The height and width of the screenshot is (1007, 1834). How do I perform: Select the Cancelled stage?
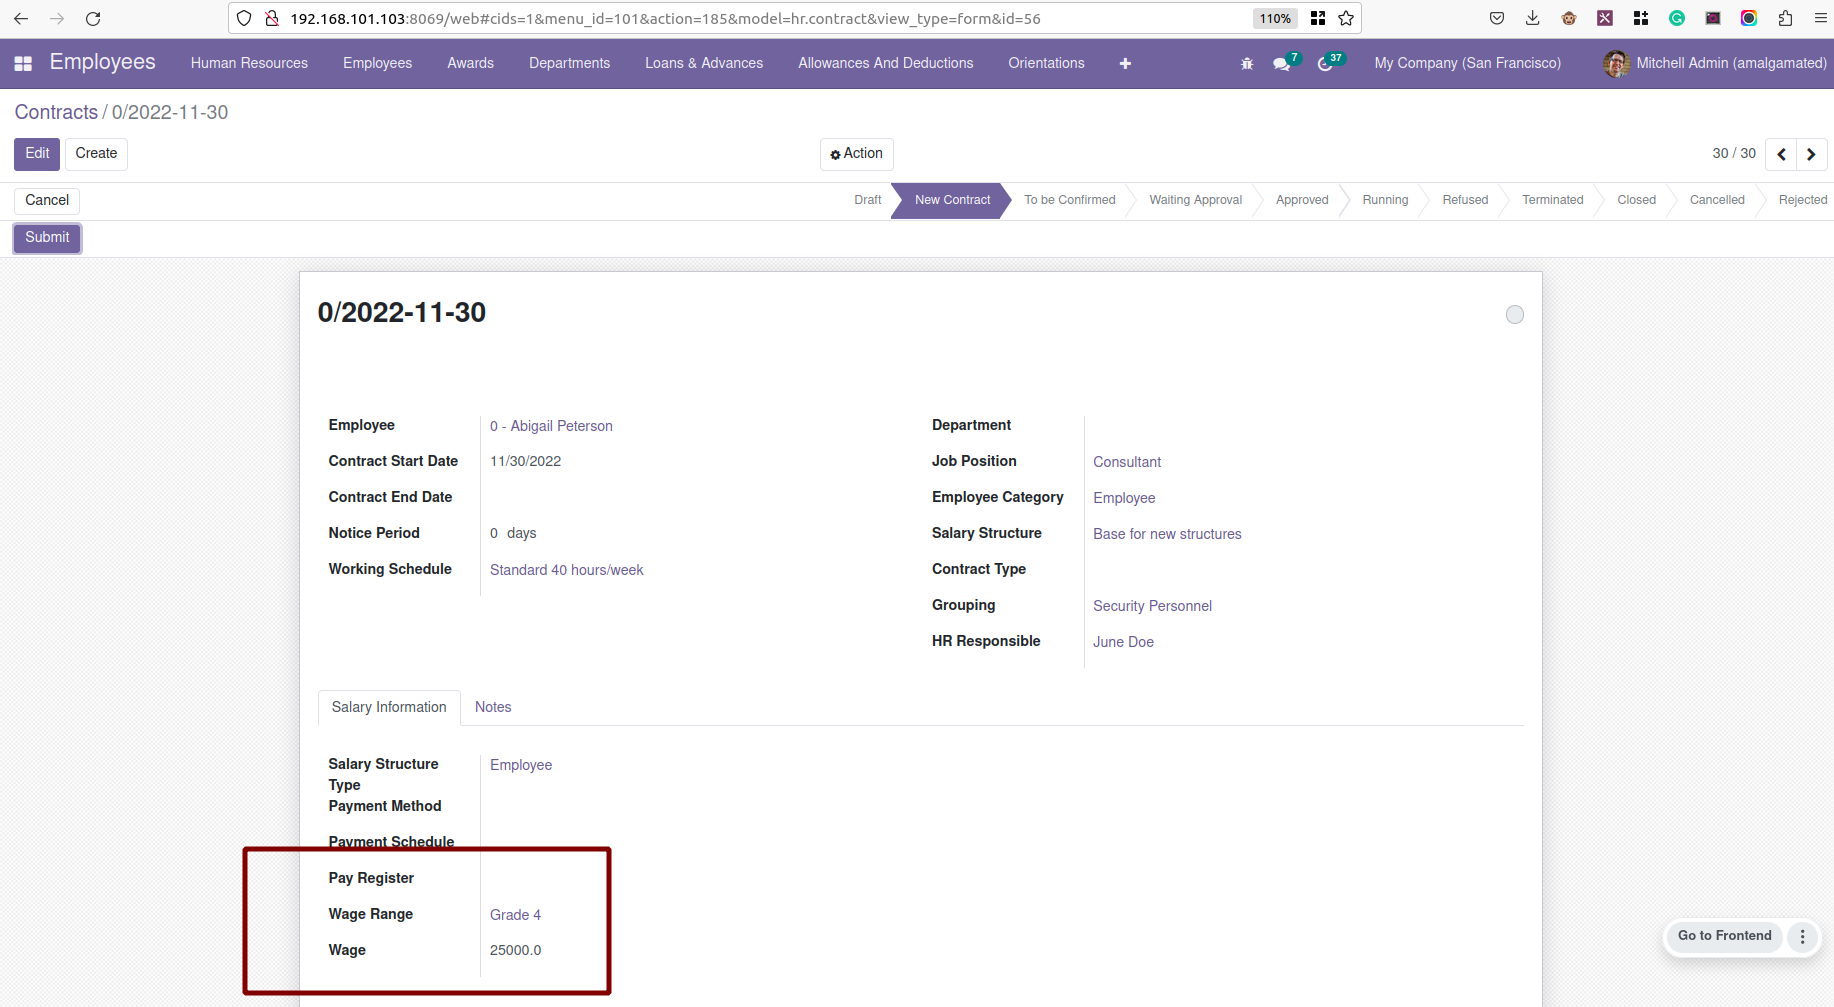(1717, 200)
